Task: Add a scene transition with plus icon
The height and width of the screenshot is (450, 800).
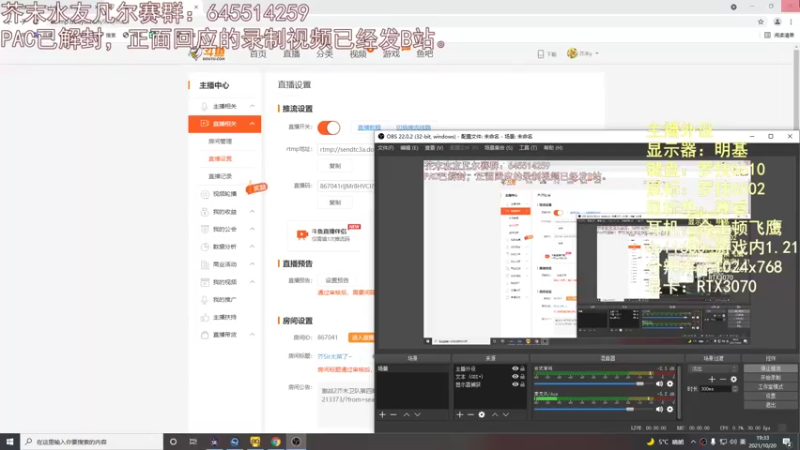Action: 712,379
